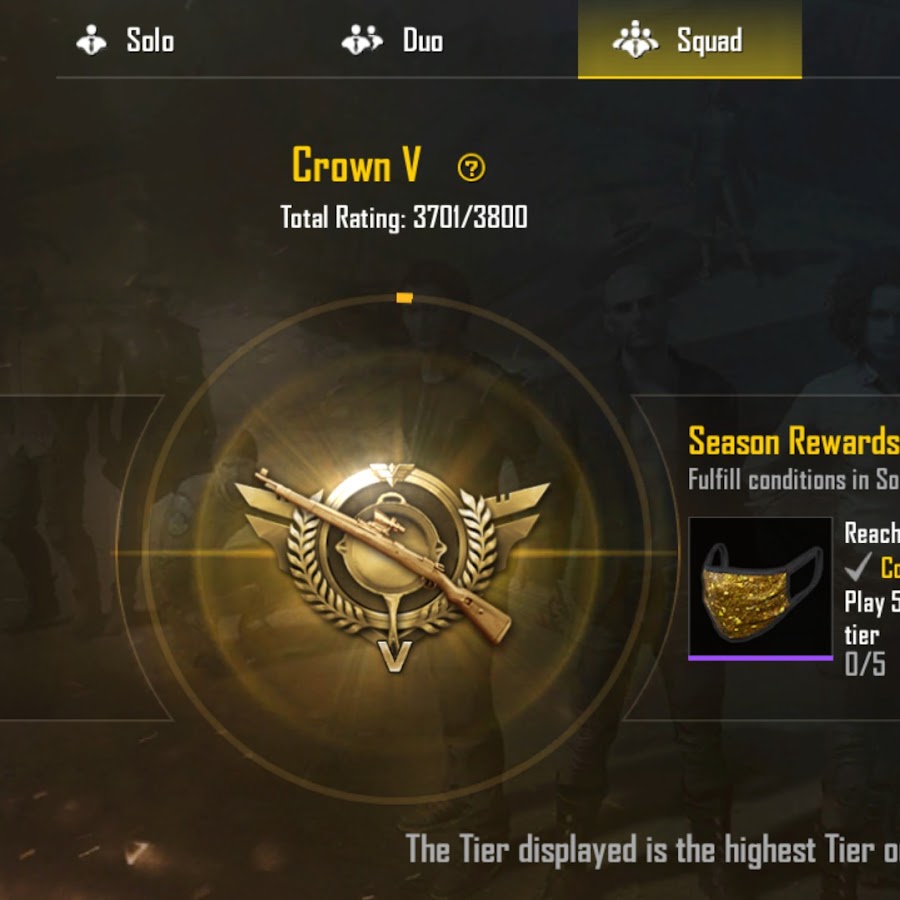Switch to the Solo tab

[x=125, y=40]
